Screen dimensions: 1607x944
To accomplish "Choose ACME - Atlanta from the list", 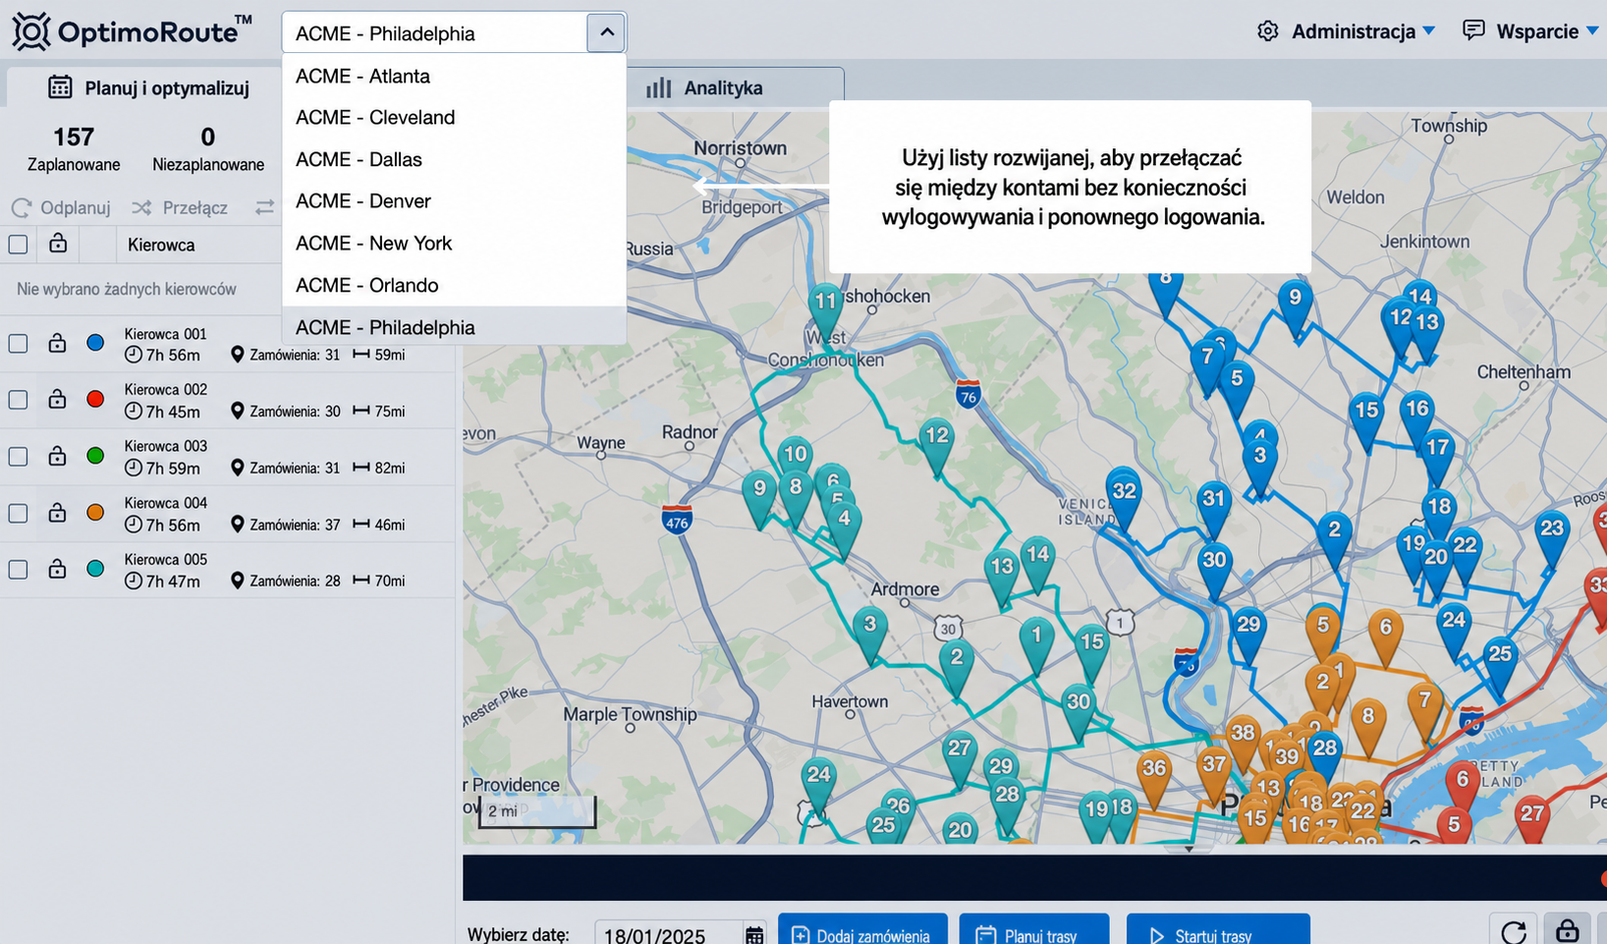I will (454, 76).
